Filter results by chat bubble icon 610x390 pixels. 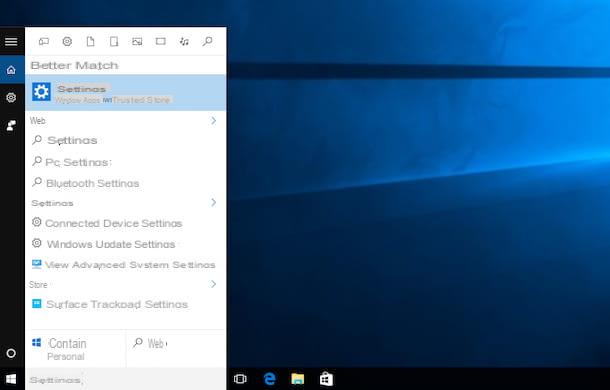44,41
